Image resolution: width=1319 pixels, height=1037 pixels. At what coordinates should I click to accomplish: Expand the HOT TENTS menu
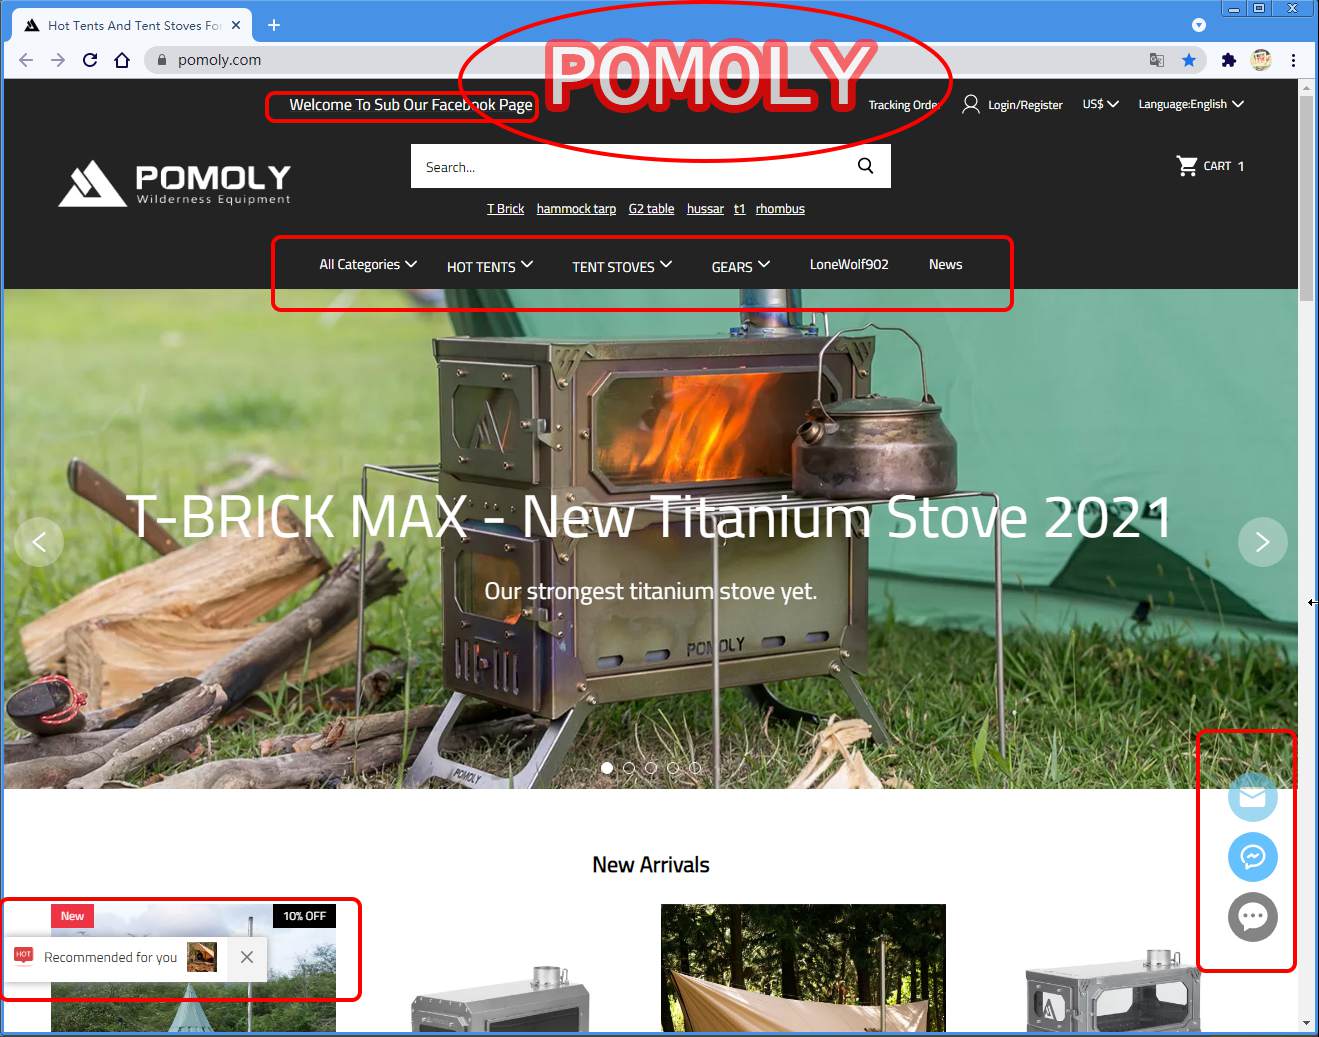click(490, 266)
